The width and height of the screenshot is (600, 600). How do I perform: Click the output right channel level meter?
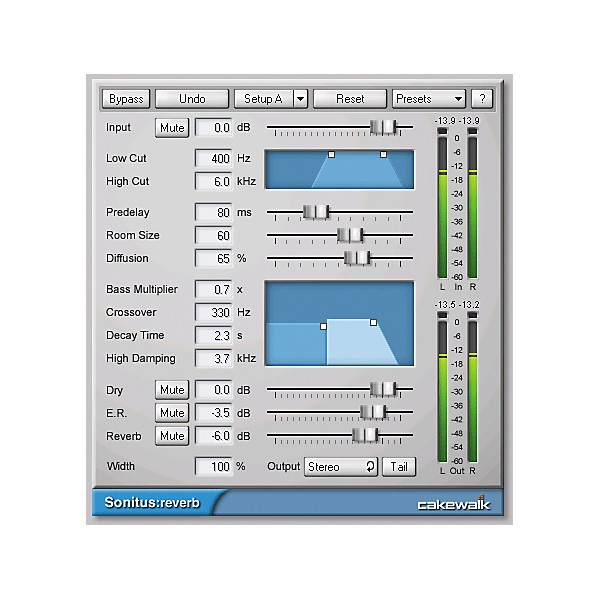tap(473, 387)
